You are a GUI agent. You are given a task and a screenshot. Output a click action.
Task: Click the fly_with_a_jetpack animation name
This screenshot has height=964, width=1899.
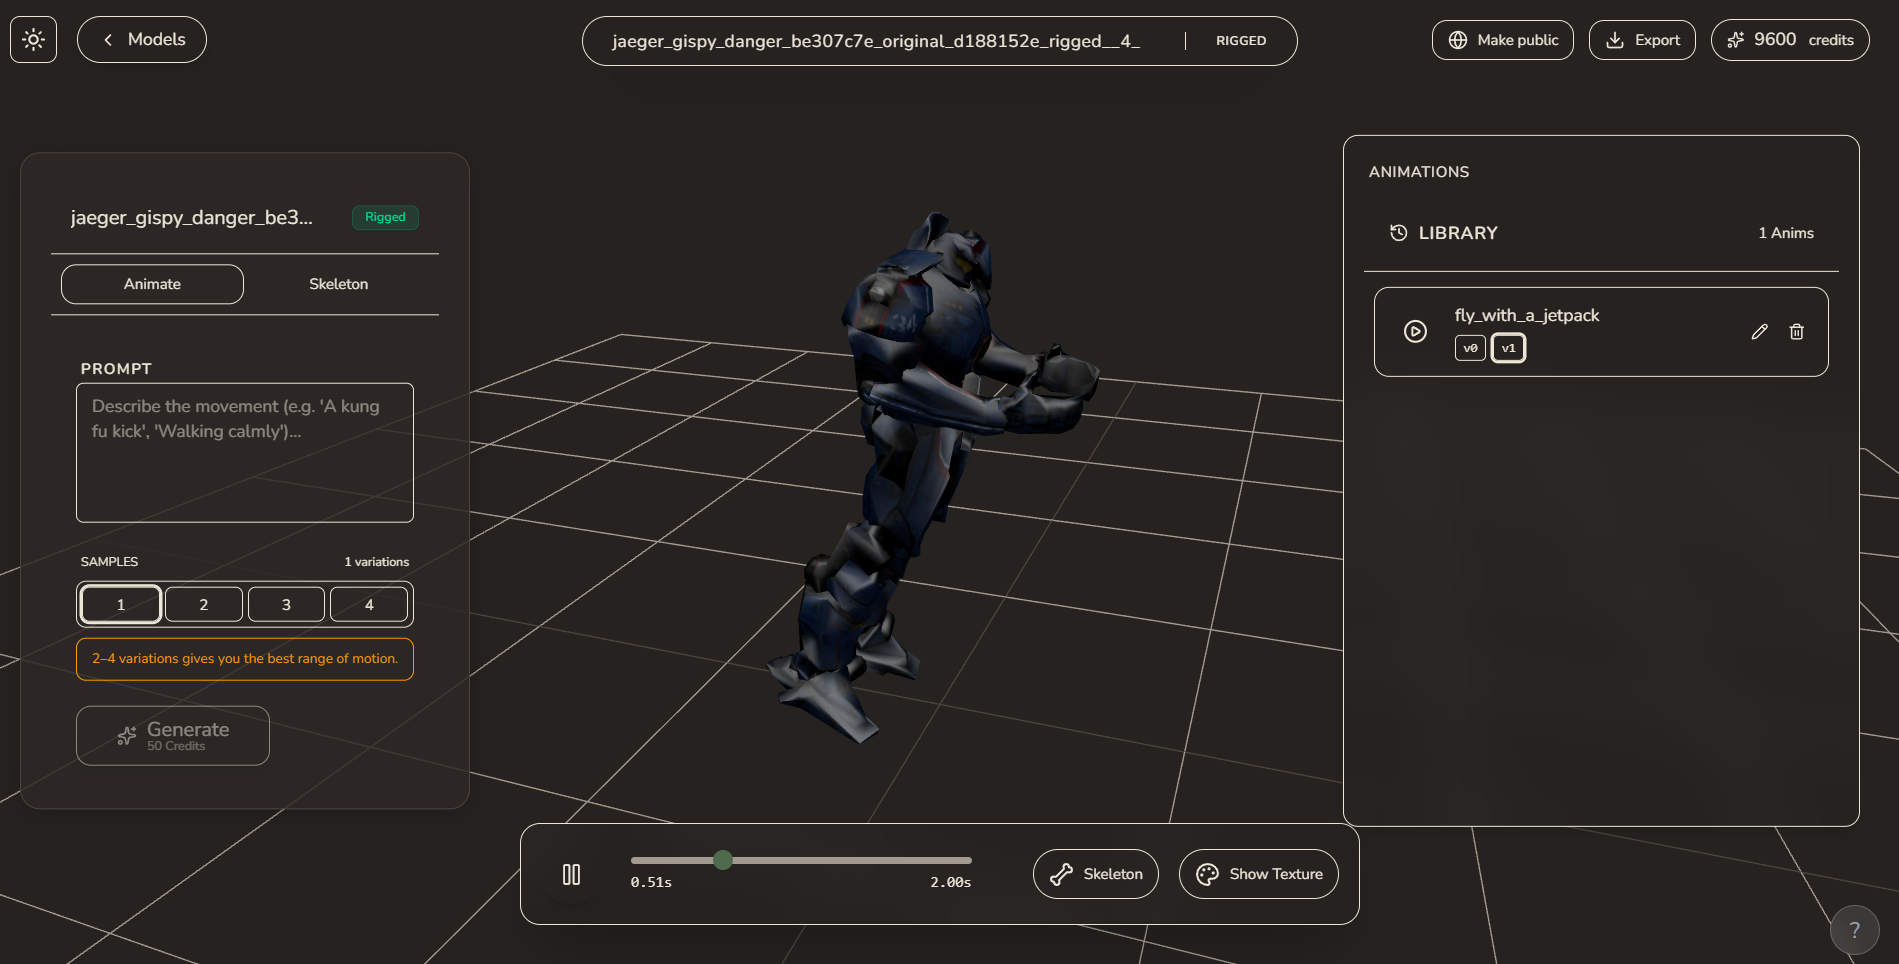tap(1527, 315)
